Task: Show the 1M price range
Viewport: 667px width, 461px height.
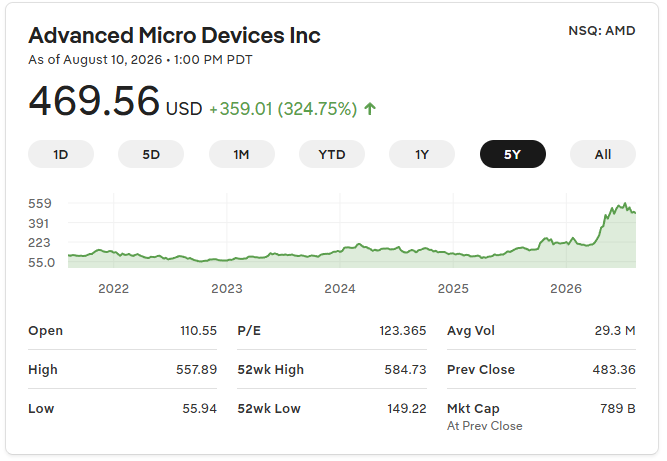Action: [x=242, y=154]
